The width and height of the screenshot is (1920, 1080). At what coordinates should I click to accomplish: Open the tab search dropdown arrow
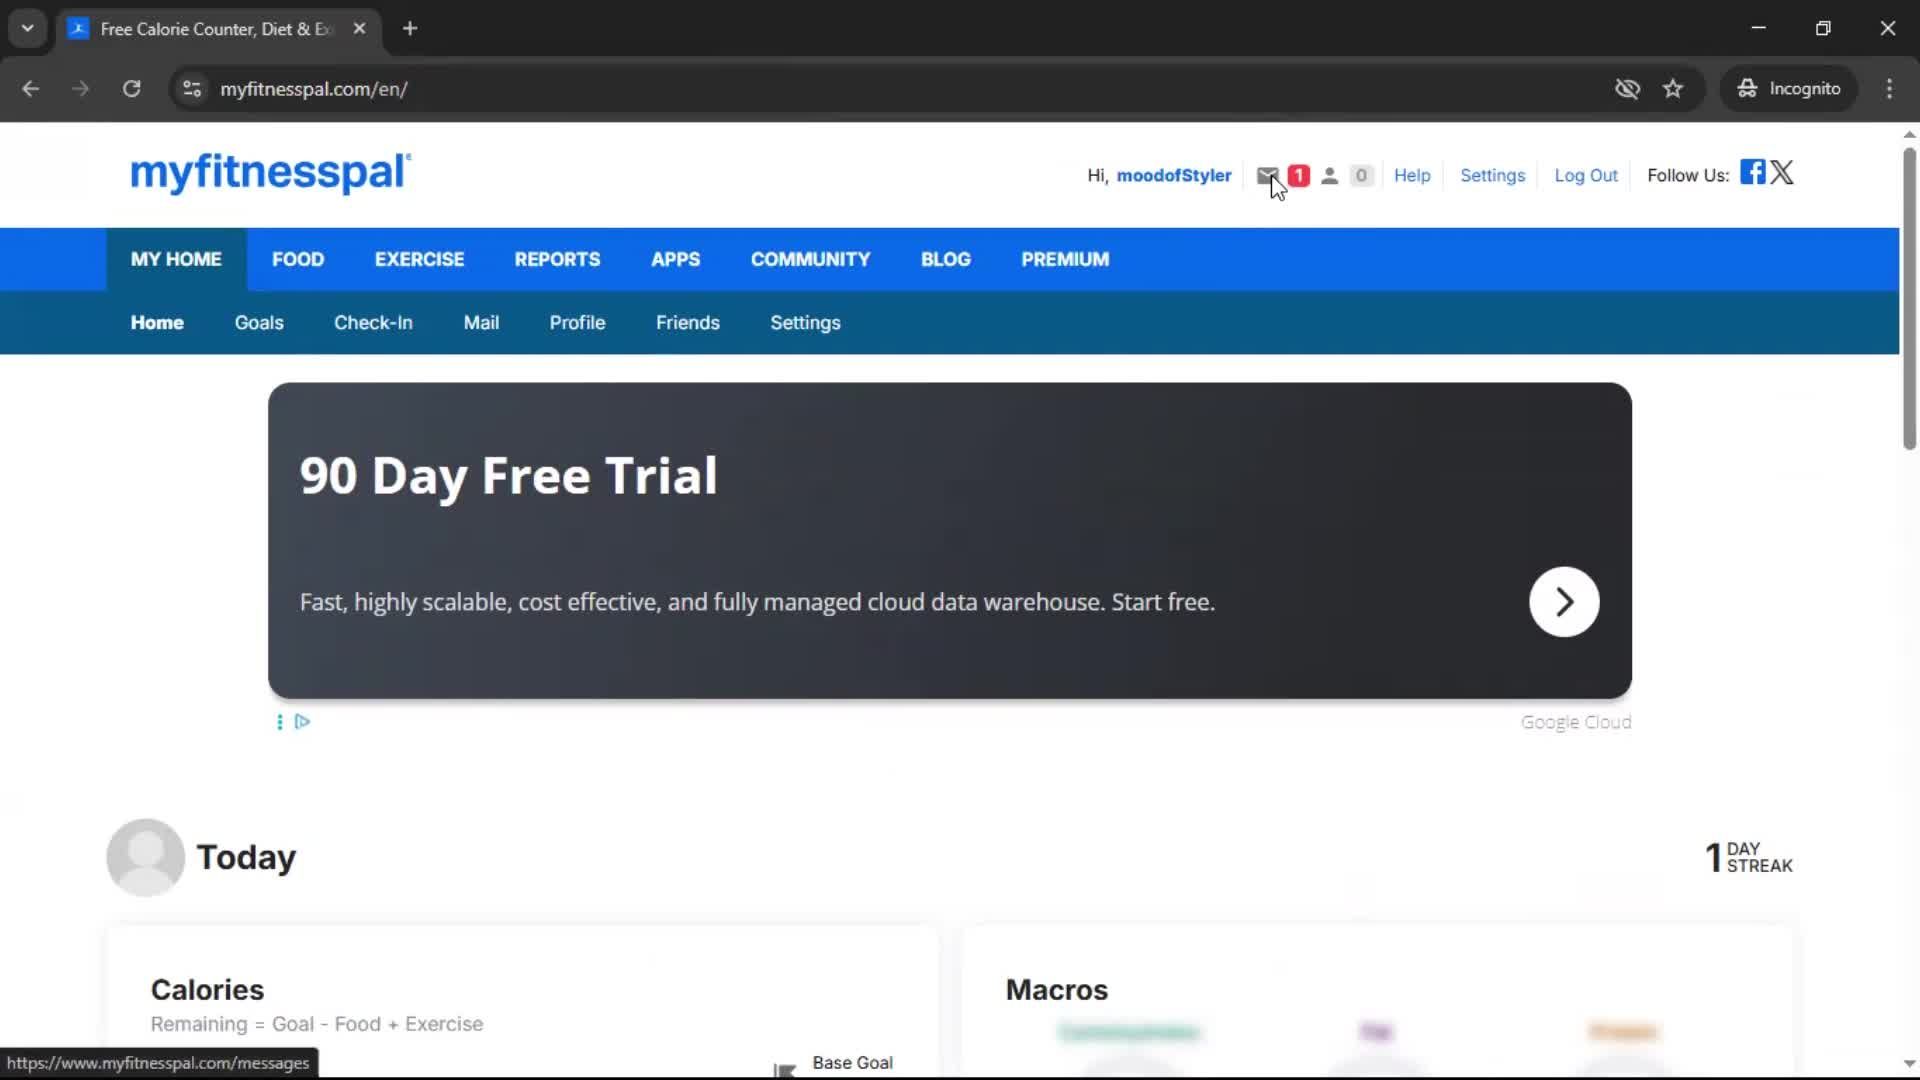(x=27, y=28)
